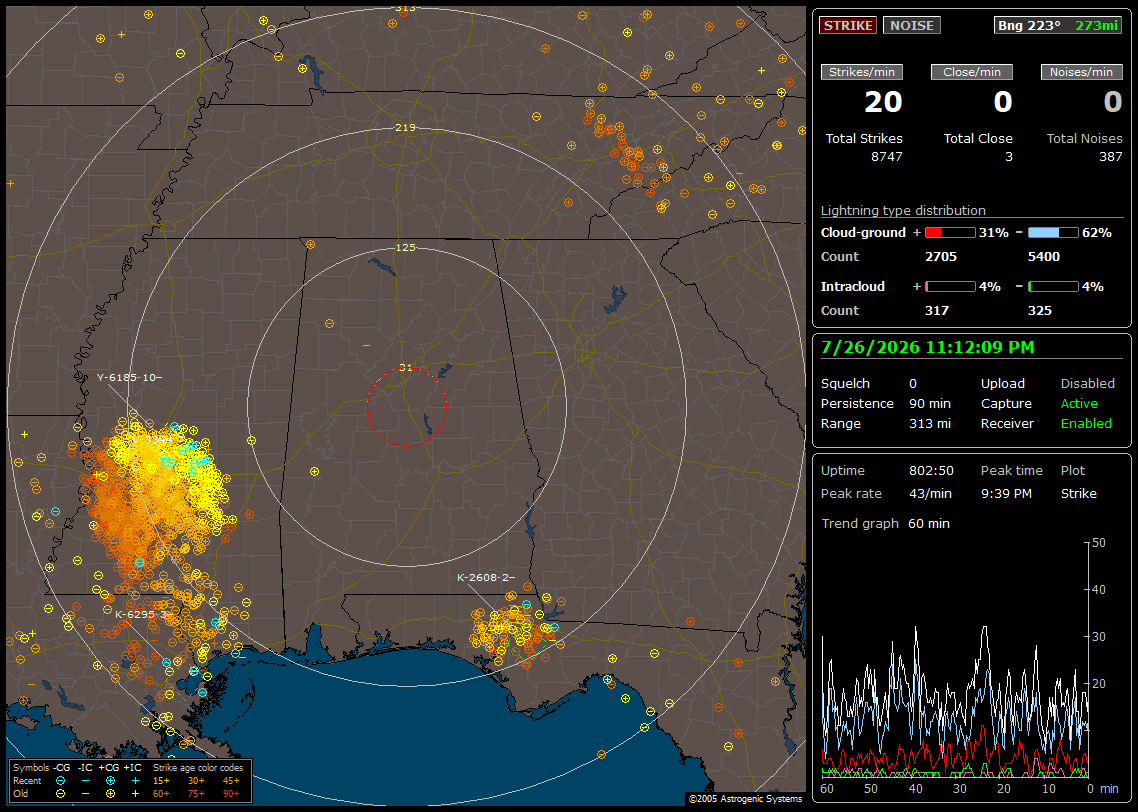Click the NOISE mode button

pos(912,25)
